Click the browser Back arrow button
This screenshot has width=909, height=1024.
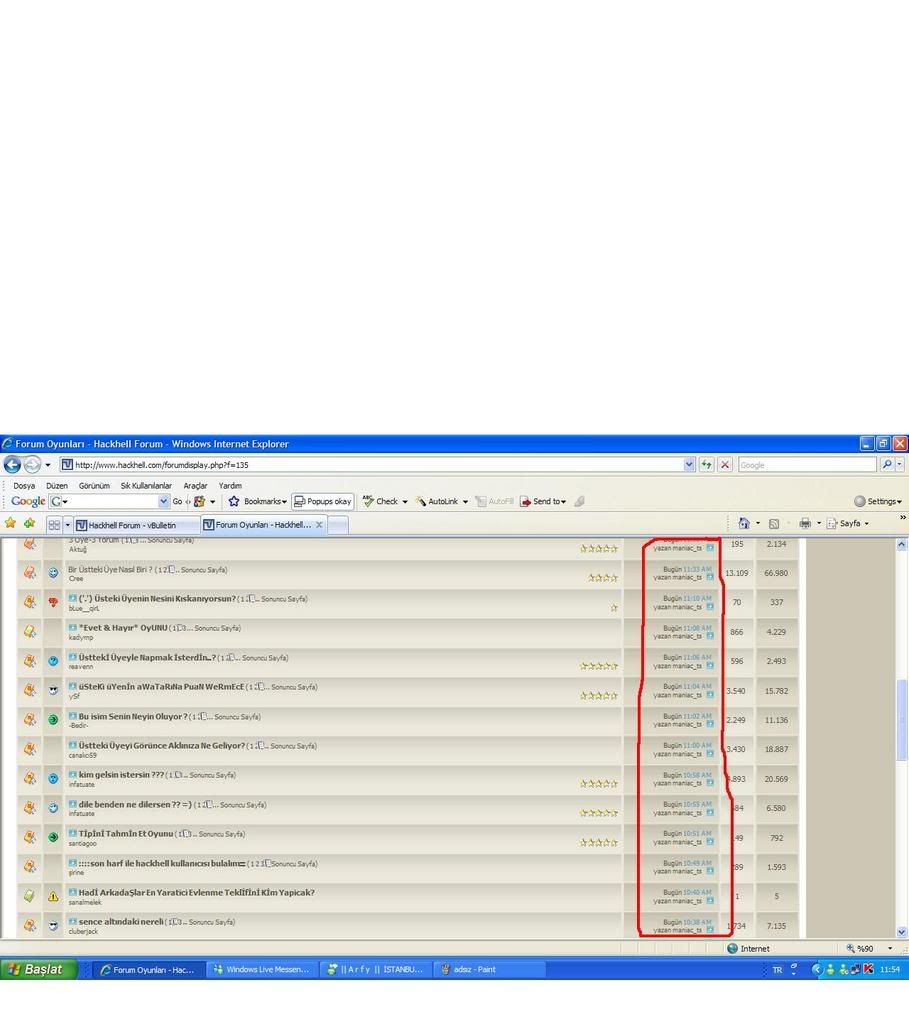coord(12,465)
